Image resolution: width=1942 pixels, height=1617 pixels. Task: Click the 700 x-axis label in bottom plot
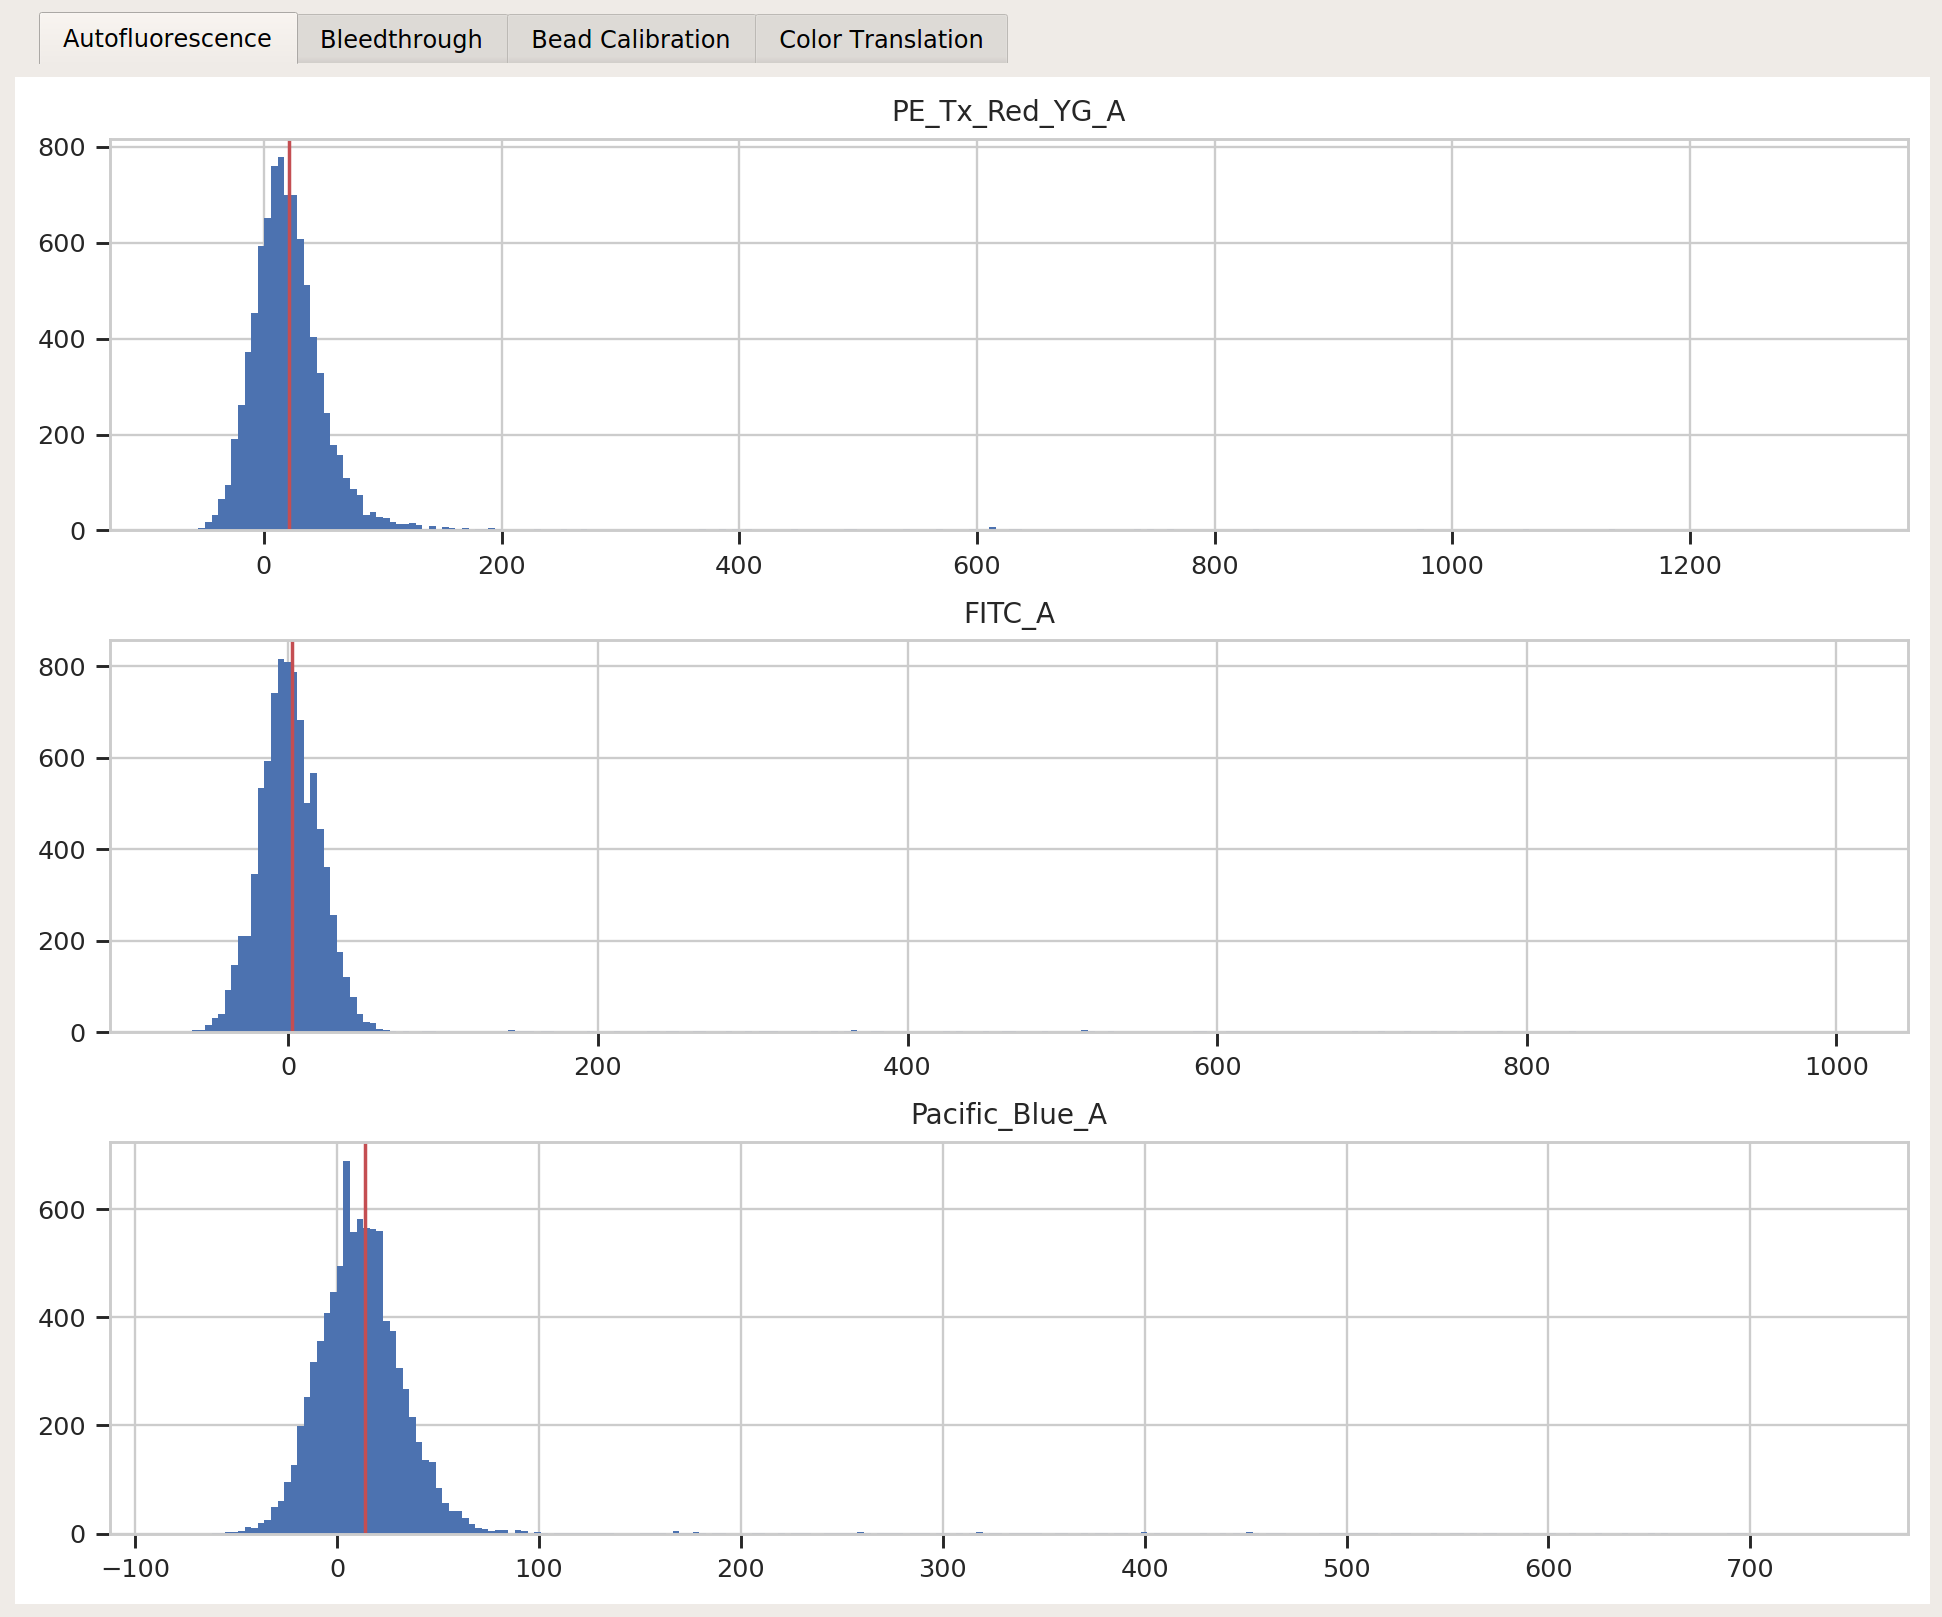[x=1749, y=1568]
